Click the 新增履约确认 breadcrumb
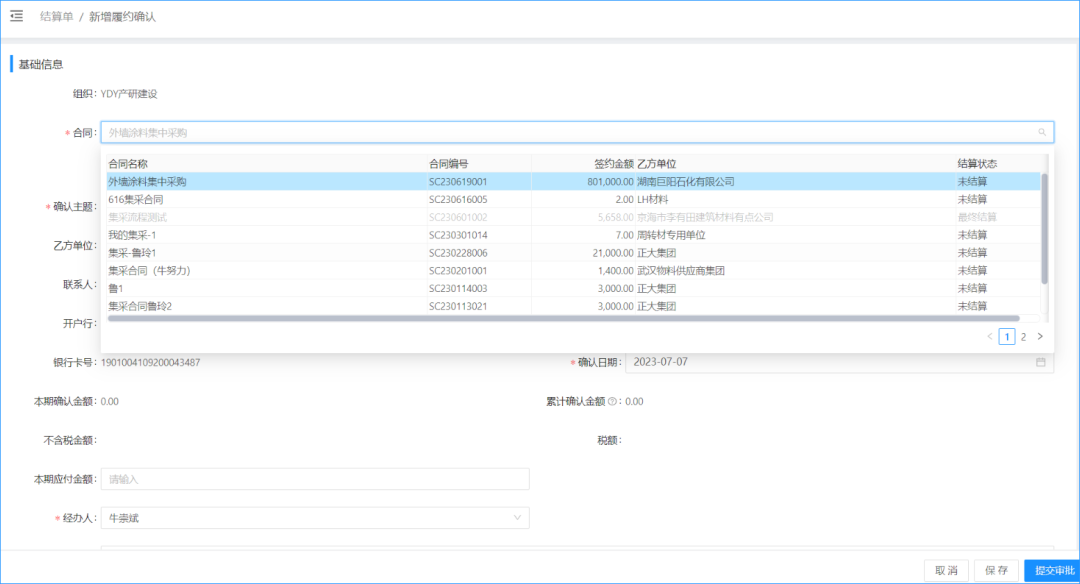 [123, 17]
